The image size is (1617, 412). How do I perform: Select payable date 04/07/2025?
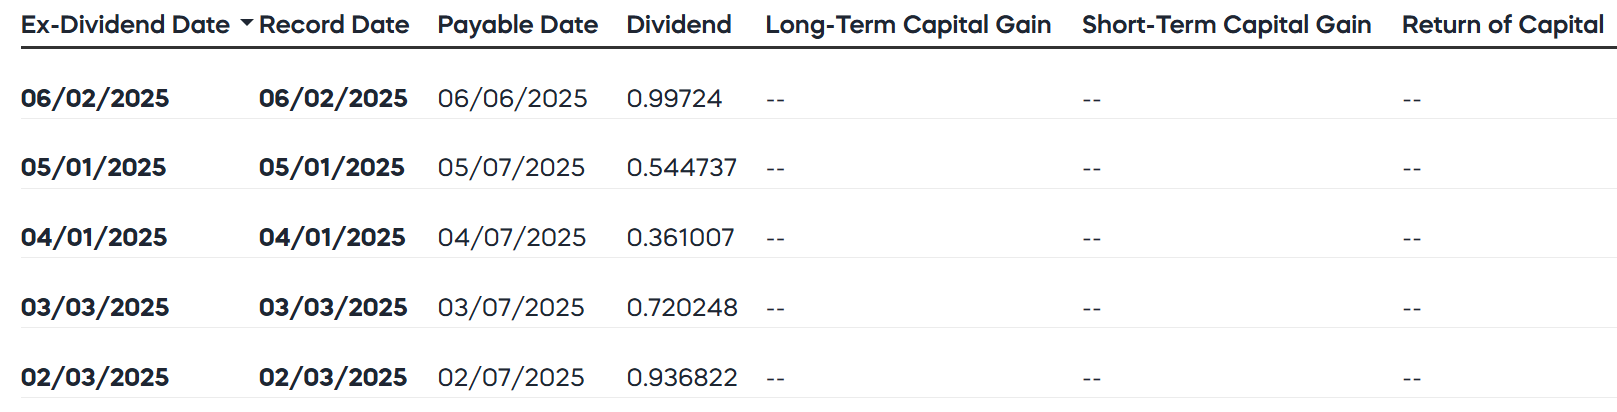coord(512,238)
